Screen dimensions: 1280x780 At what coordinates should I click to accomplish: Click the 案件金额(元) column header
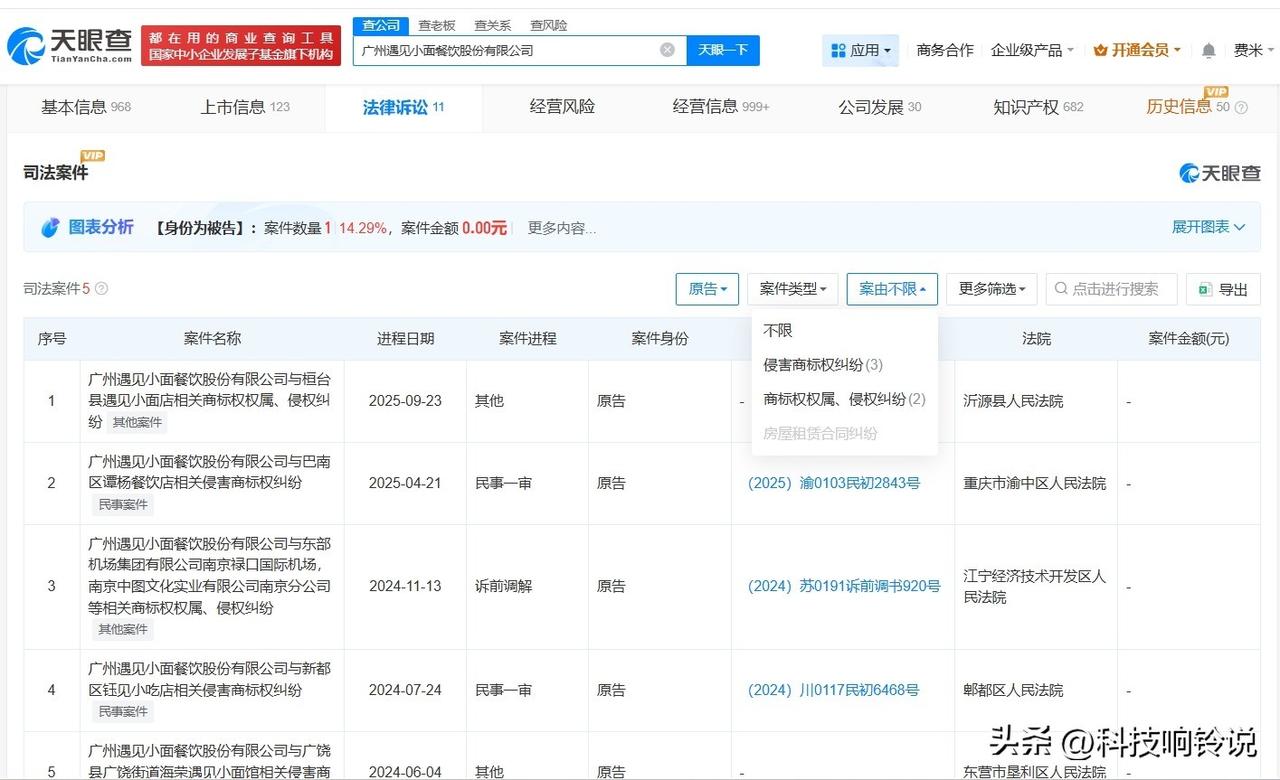[1189, 339]
